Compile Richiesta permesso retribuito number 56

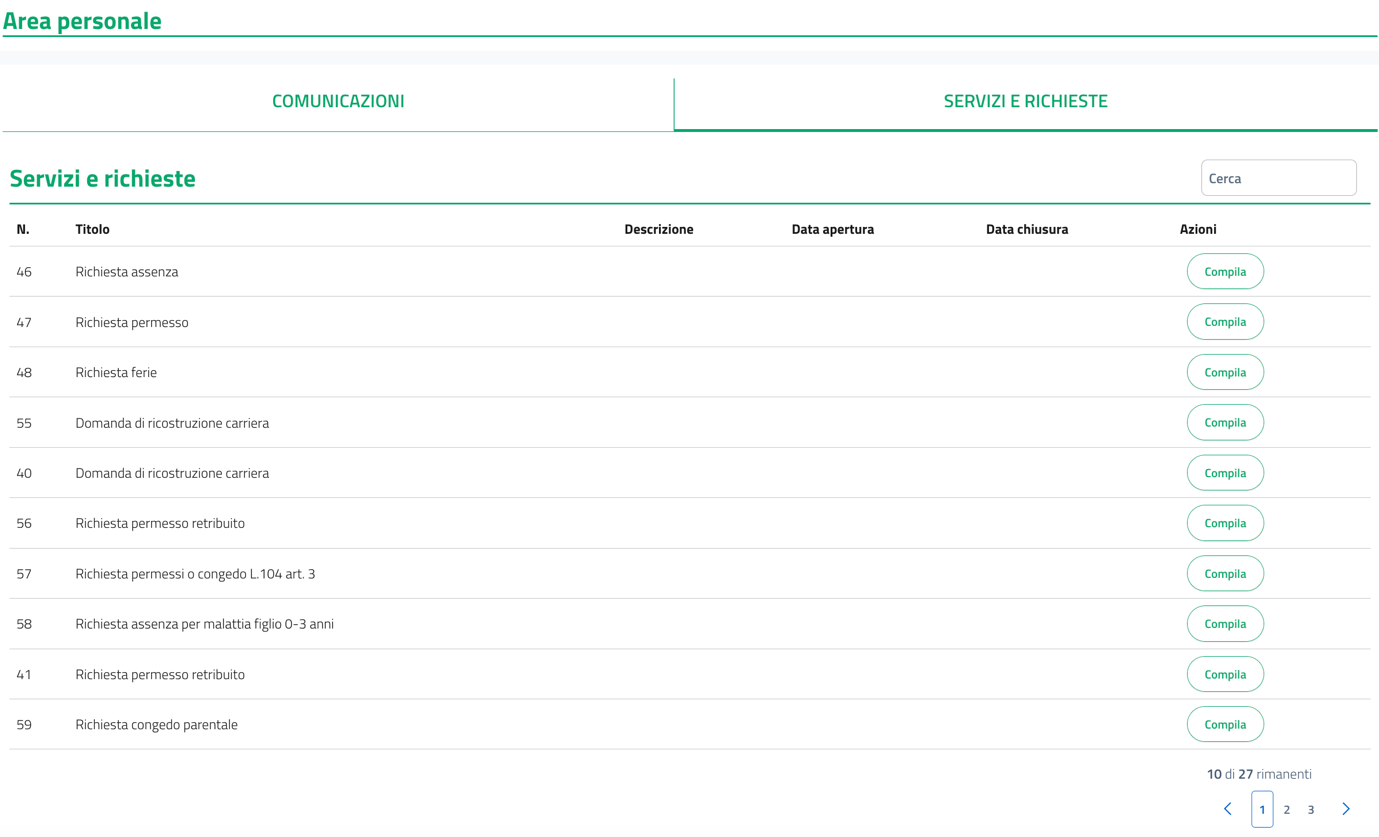click(1225, 523)
